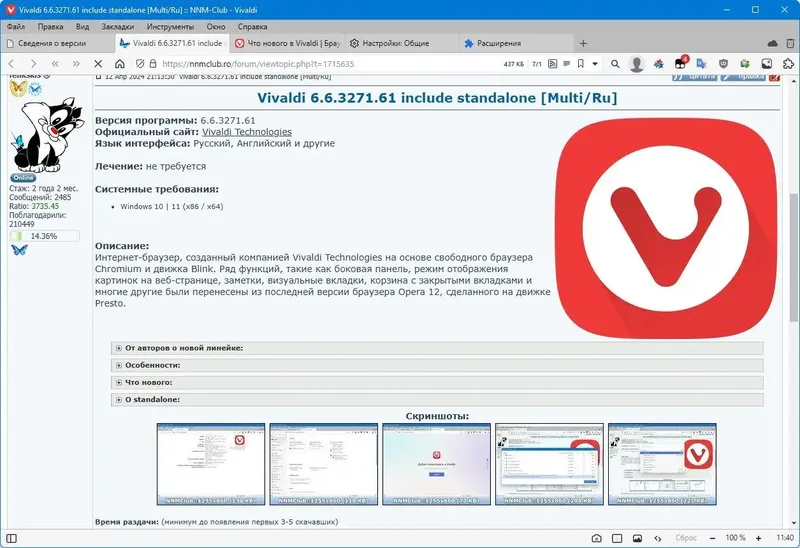800x548 pixels.
Task: Toggle images loading in status bar
Action: point(637,538)
